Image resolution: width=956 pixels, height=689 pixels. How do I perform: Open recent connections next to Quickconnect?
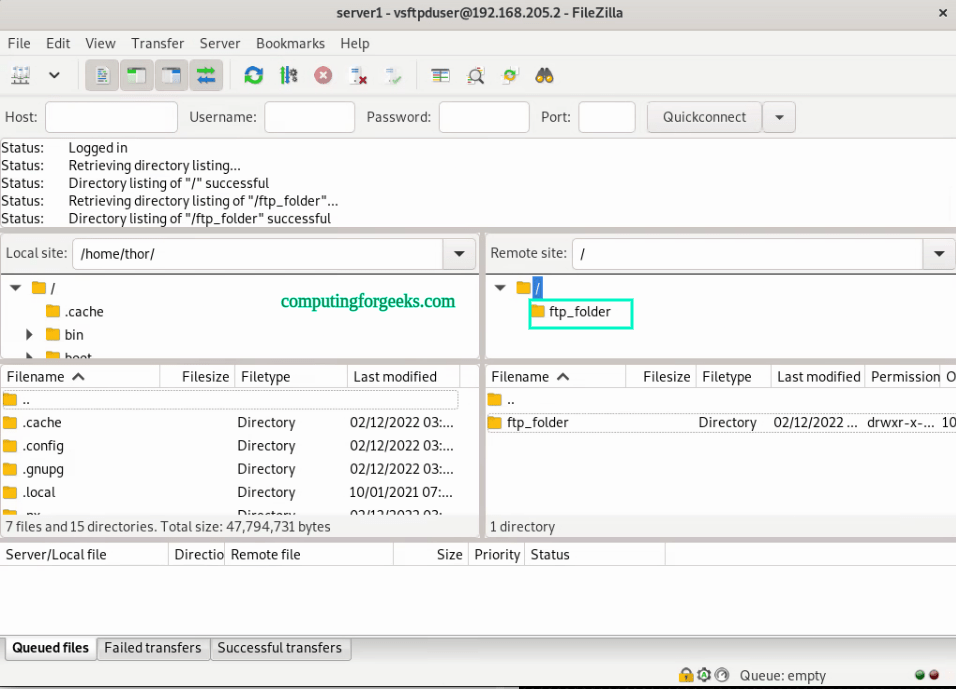point(779,116)
